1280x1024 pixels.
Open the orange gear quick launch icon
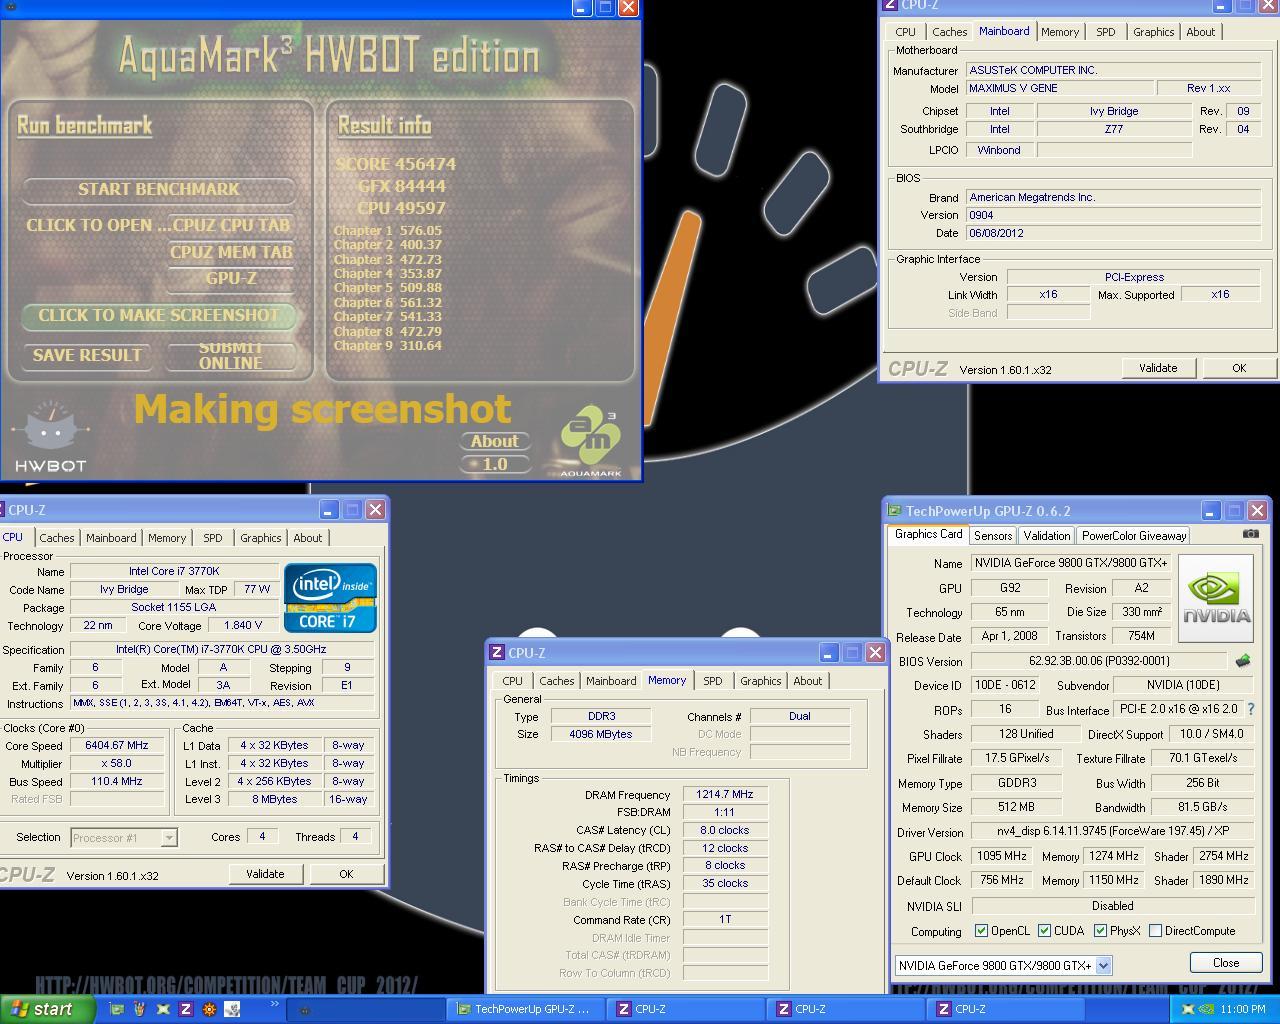pyautogui.click(x=209, y=1009)
